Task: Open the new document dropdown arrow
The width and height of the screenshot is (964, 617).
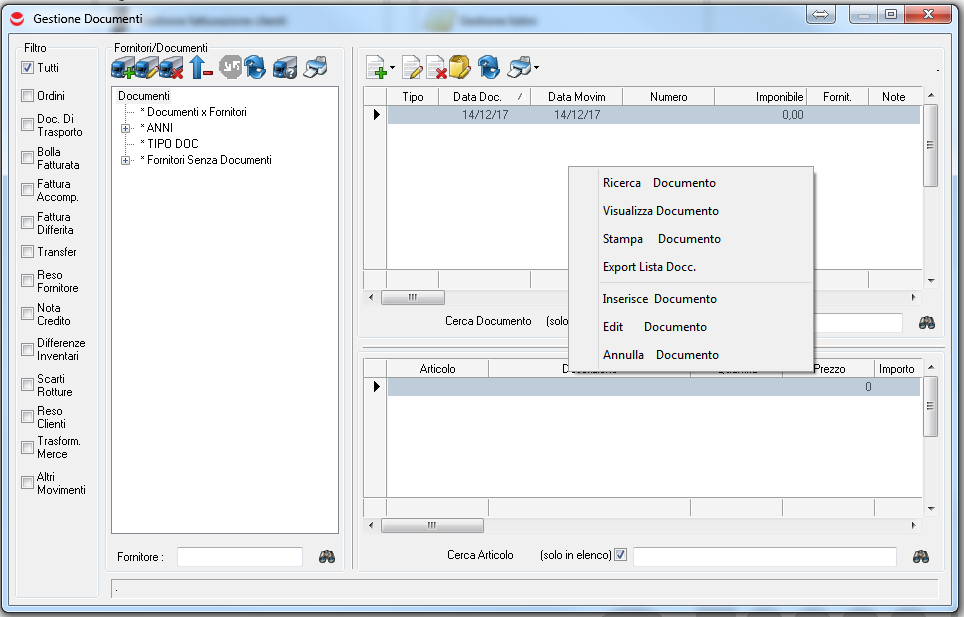Action: click(x=393, y=68)
